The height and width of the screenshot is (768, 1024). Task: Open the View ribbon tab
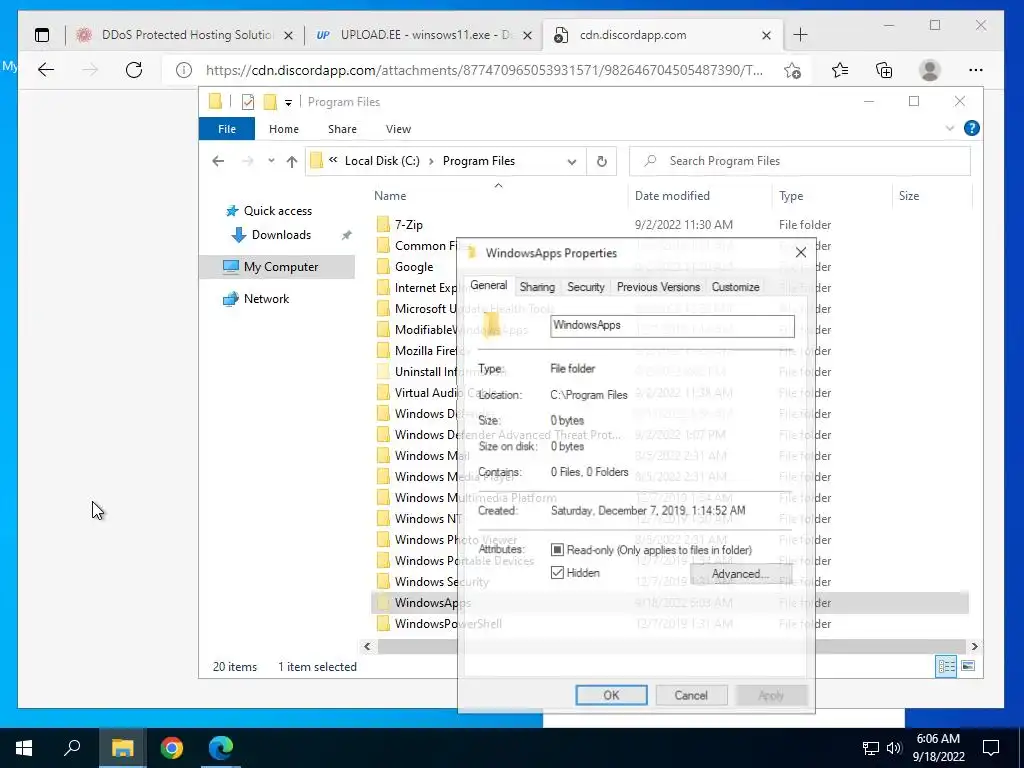pos(398,129)
